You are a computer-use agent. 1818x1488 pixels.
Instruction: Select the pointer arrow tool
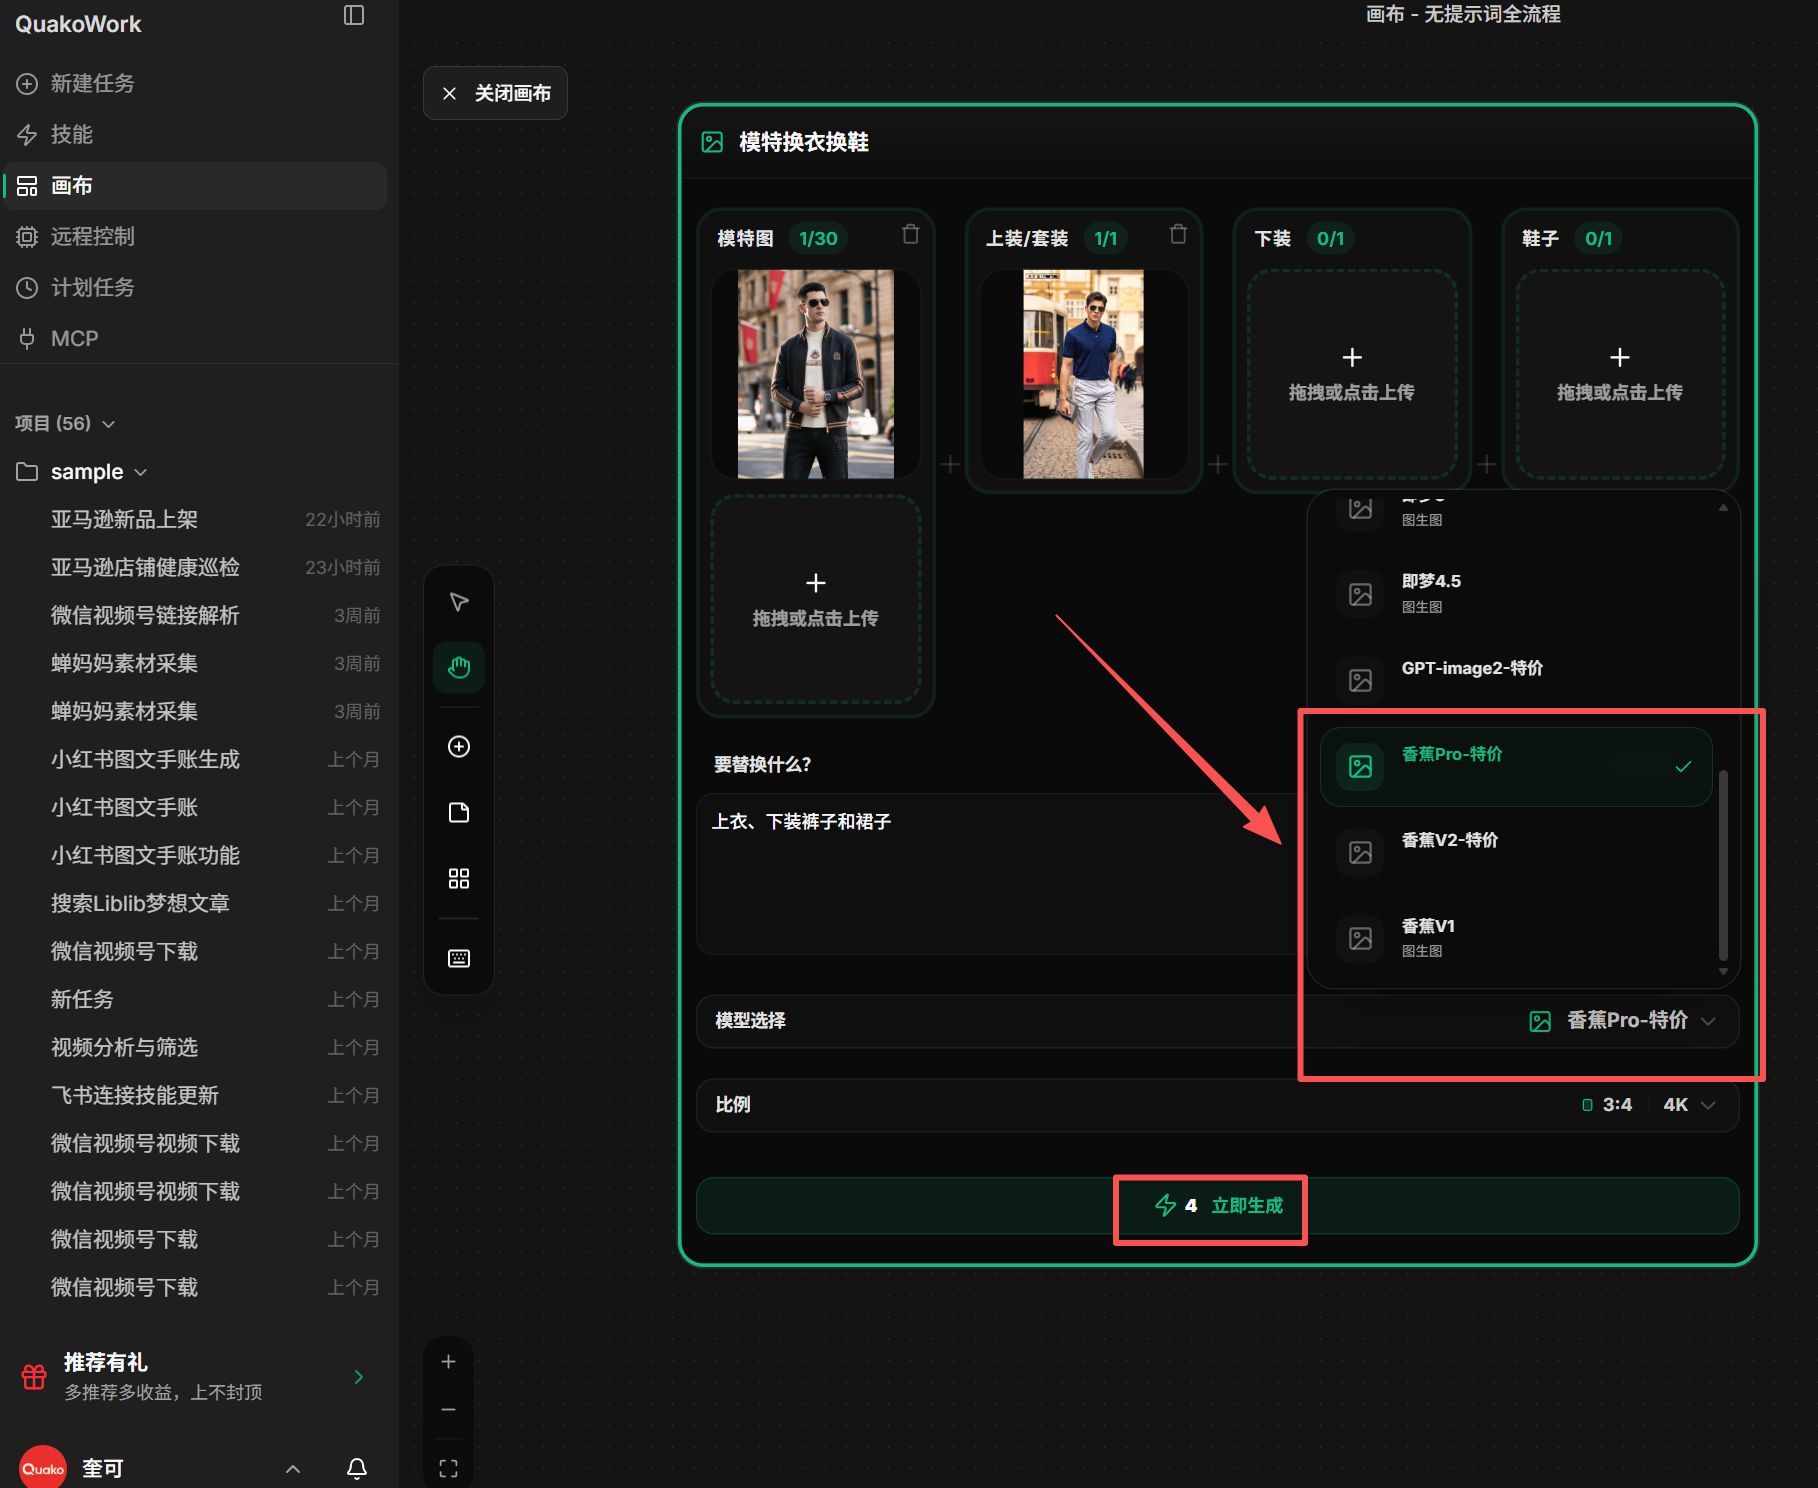click(x=459, y=602)
